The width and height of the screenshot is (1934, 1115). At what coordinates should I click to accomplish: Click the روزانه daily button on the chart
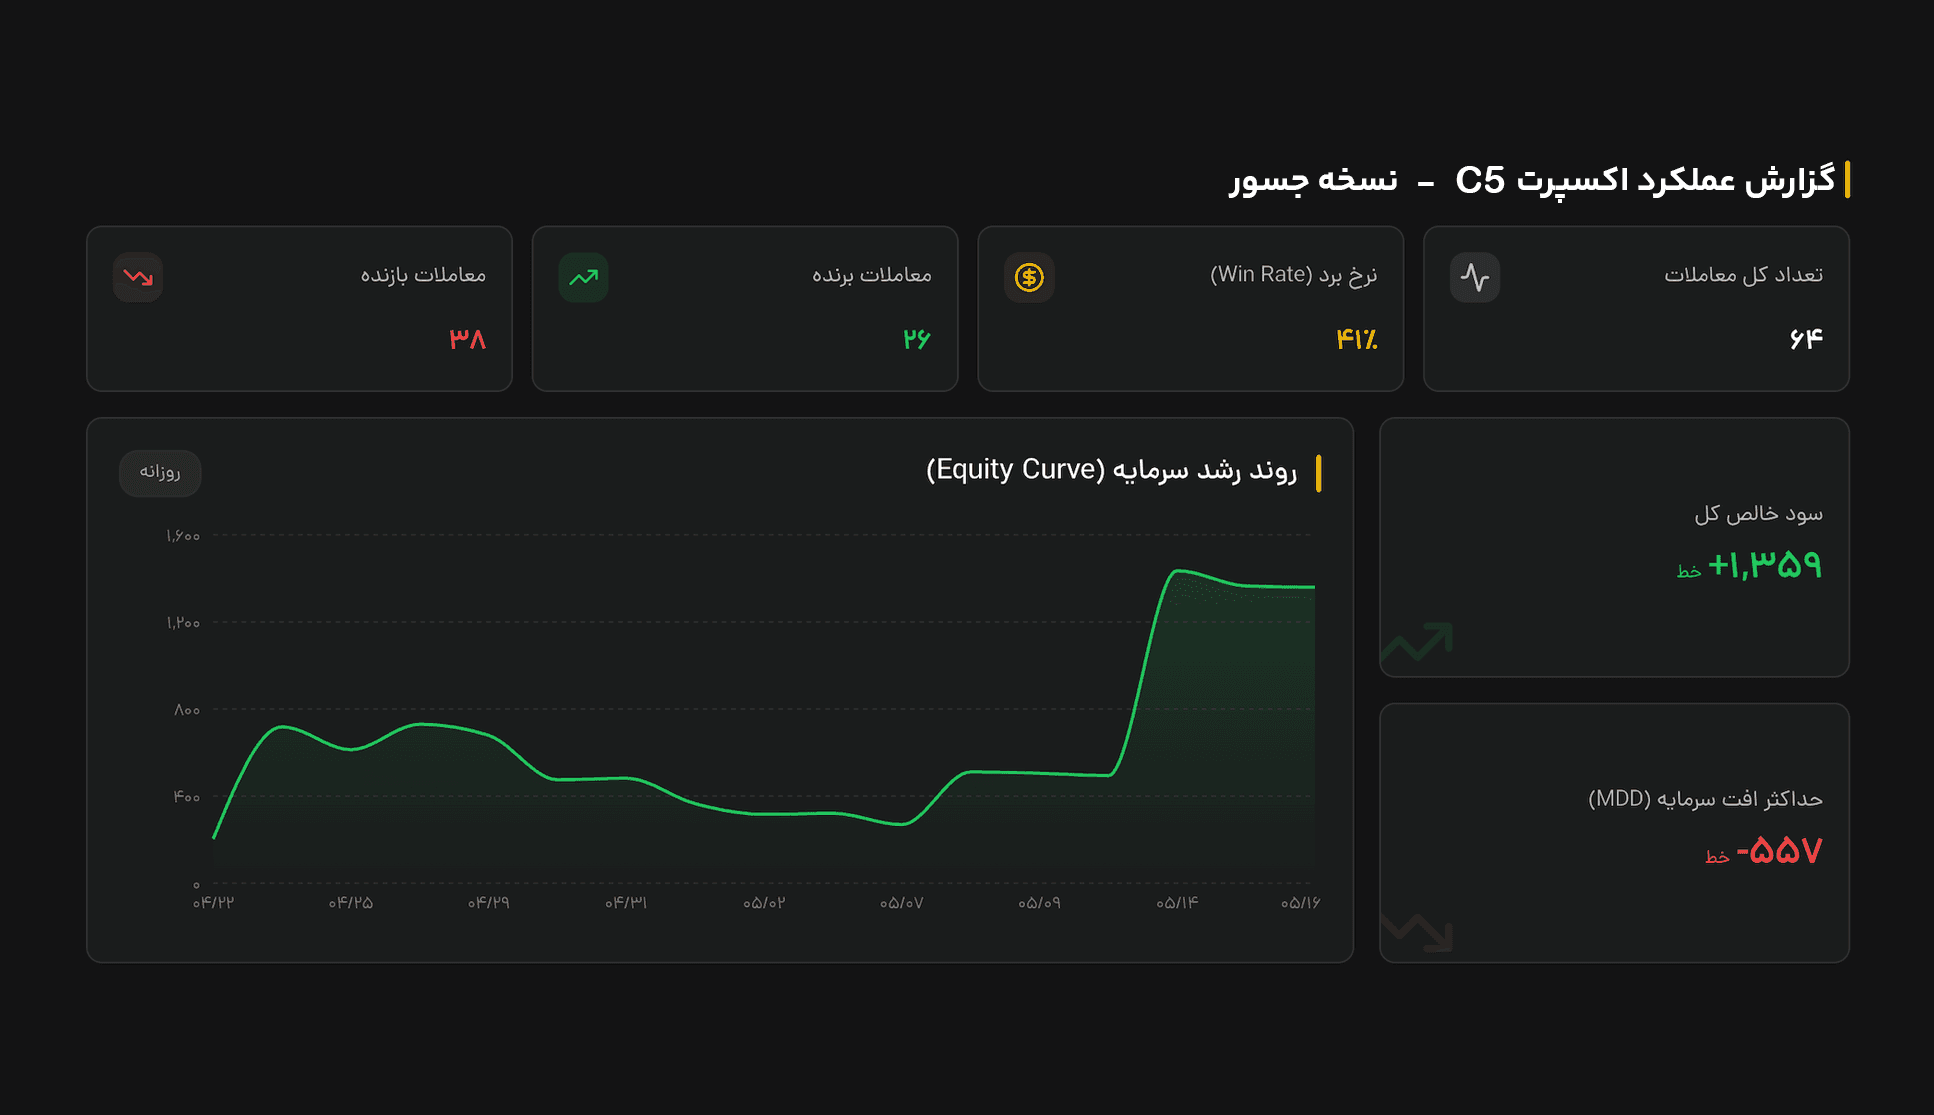160,472
